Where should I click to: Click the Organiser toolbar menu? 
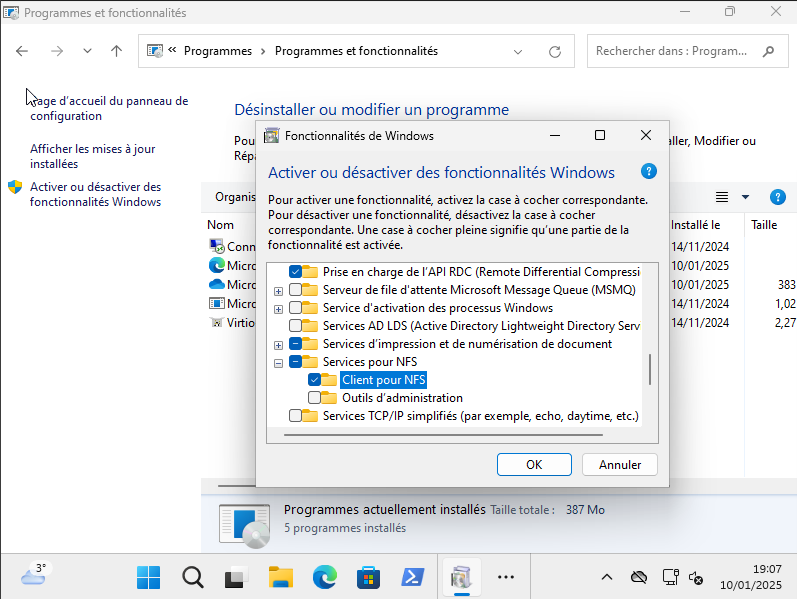(x=235, y=197)
